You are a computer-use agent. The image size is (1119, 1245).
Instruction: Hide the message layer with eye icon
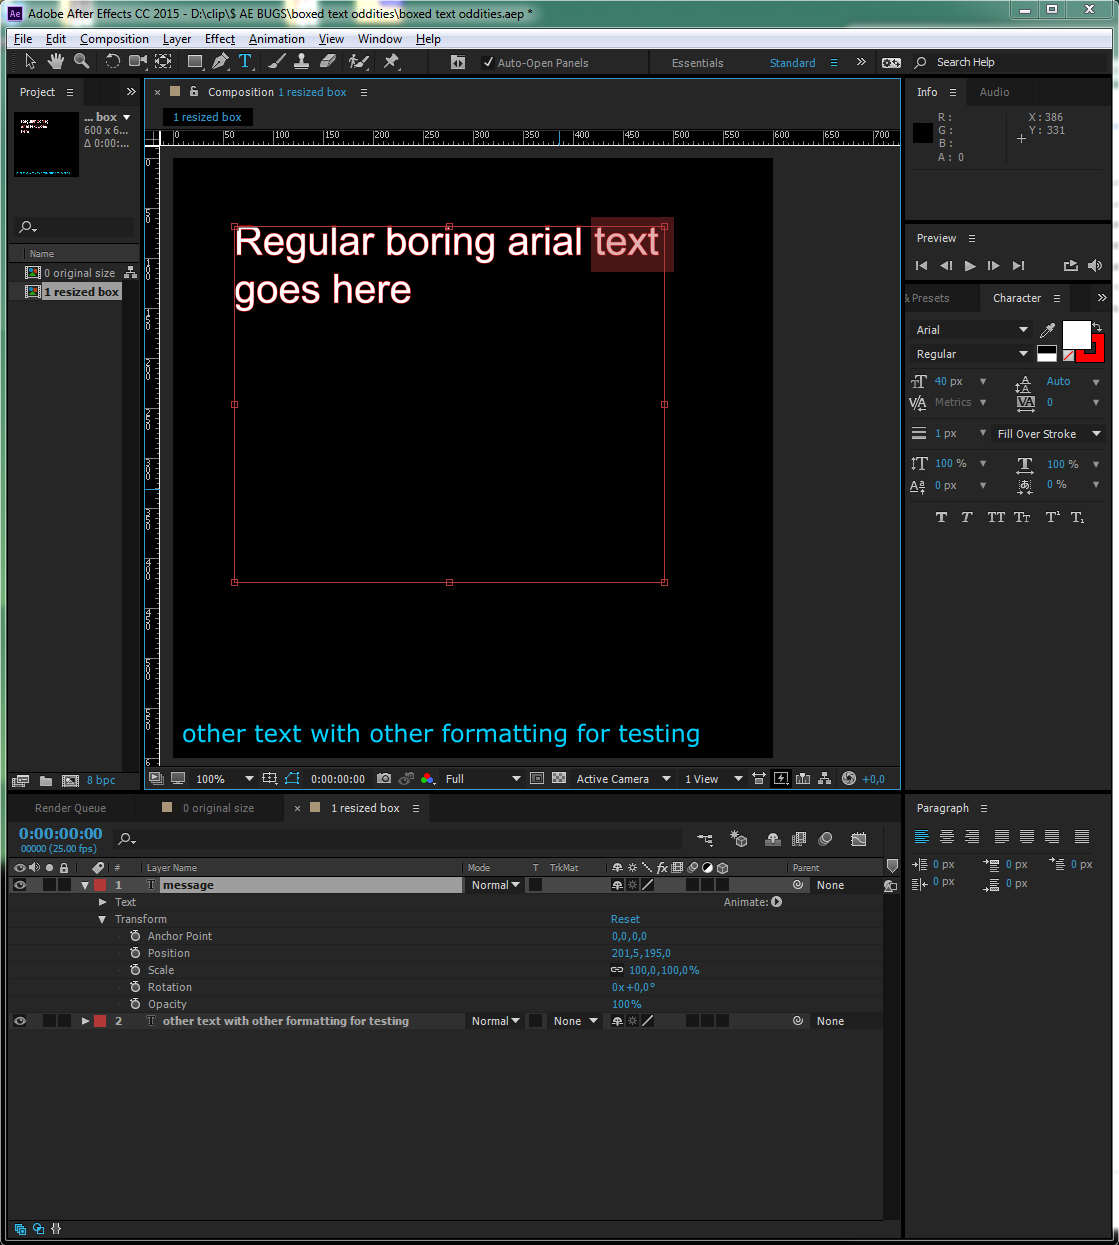pyautogui.click(x=20, y=885)
